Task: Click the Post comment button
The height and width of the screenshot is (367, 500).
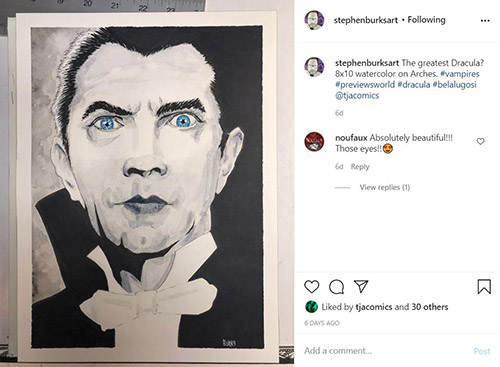Action: (482, 351)
